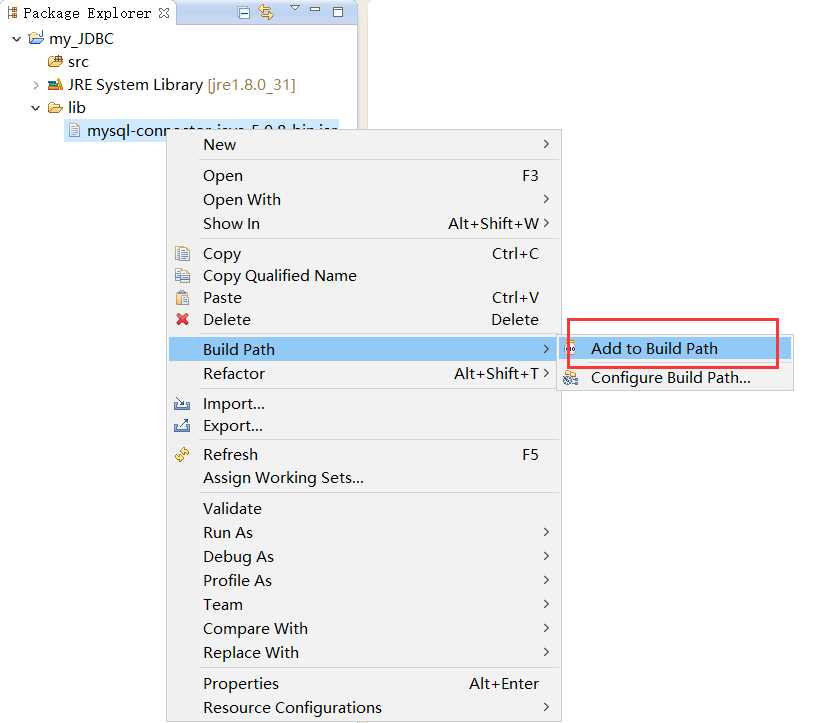The width and height of the screenshot is (829, 723).
Task: Open the Replace With submenu
Action: tap(364, 653)
